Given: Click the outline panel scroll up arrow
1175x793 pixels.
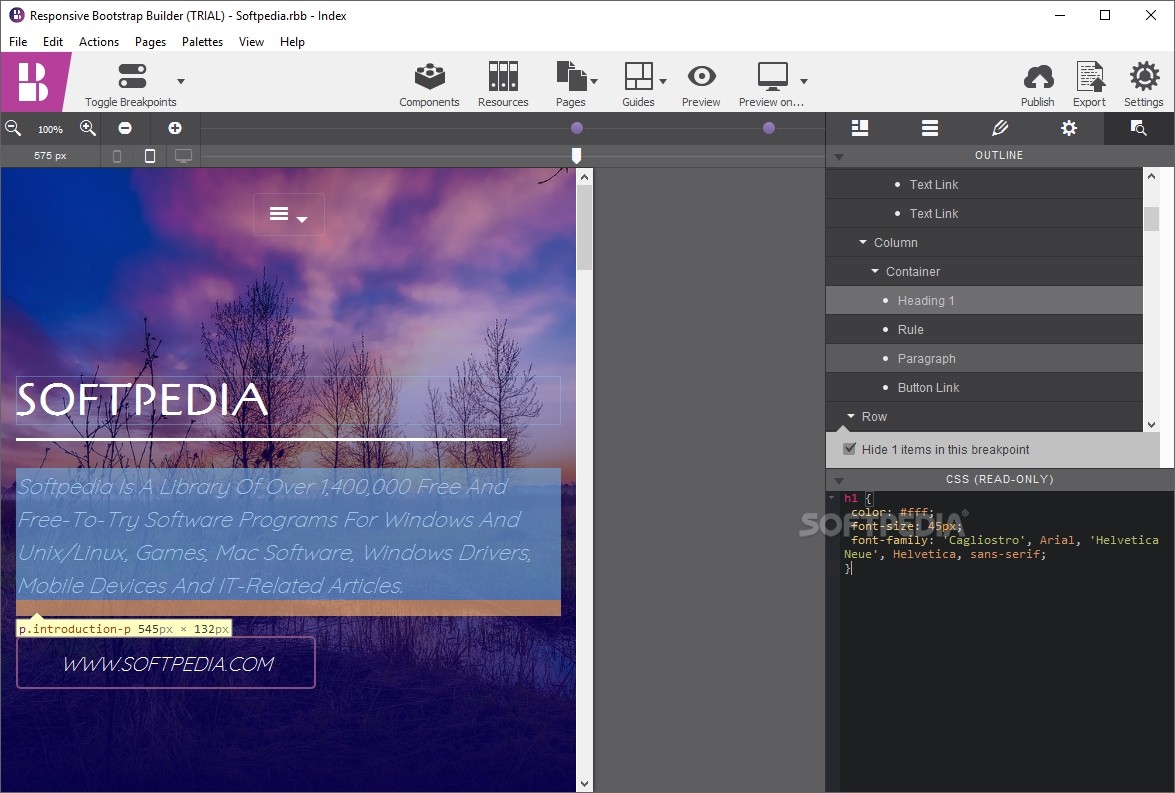Looking at the screenshot, I should pyautogui.click(x=1152, y=176).
